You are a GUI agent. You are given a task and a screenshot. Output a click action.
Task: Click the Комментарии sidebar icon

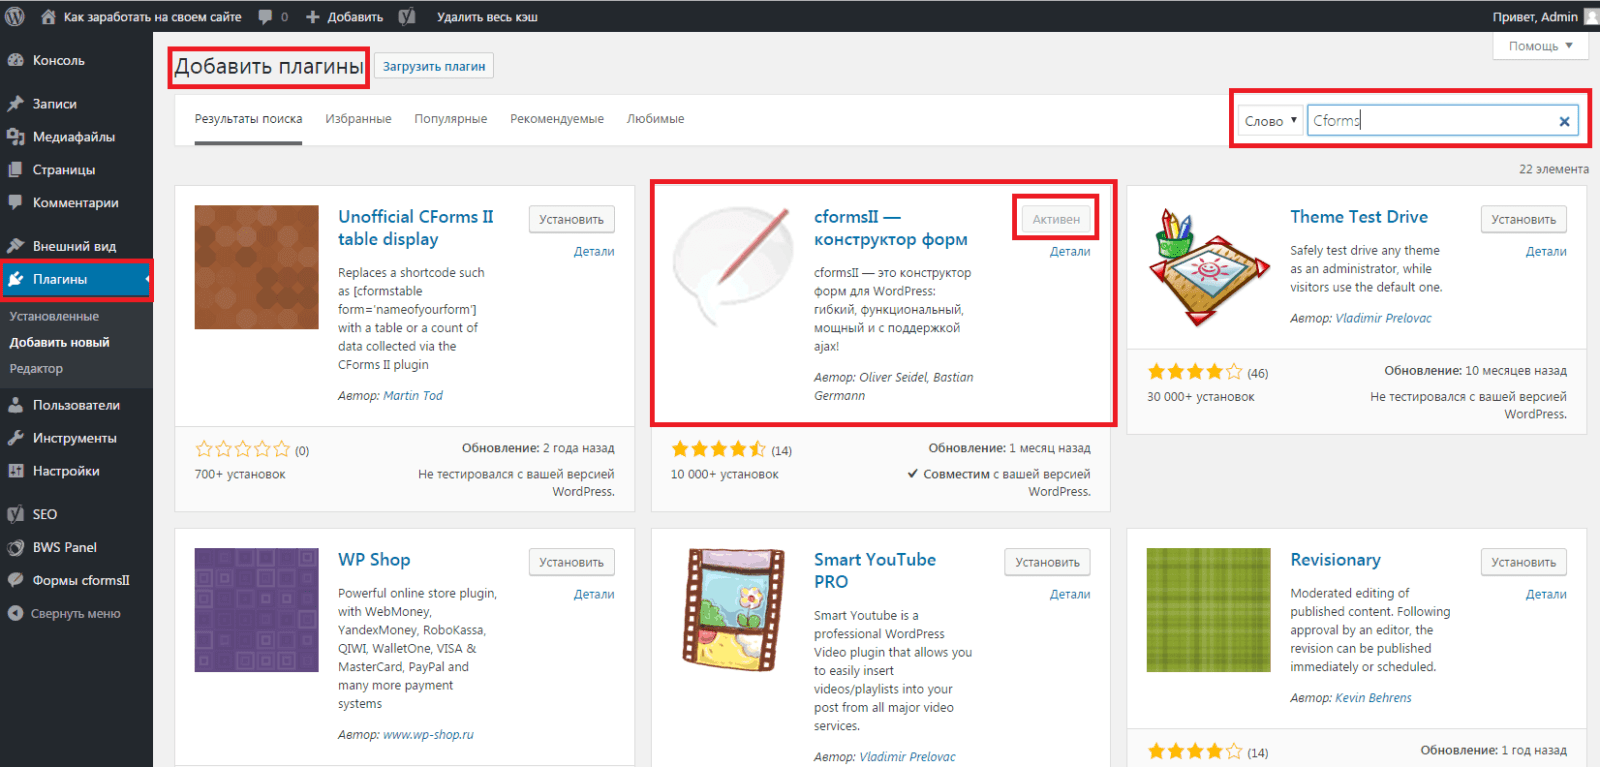point(15,202)
